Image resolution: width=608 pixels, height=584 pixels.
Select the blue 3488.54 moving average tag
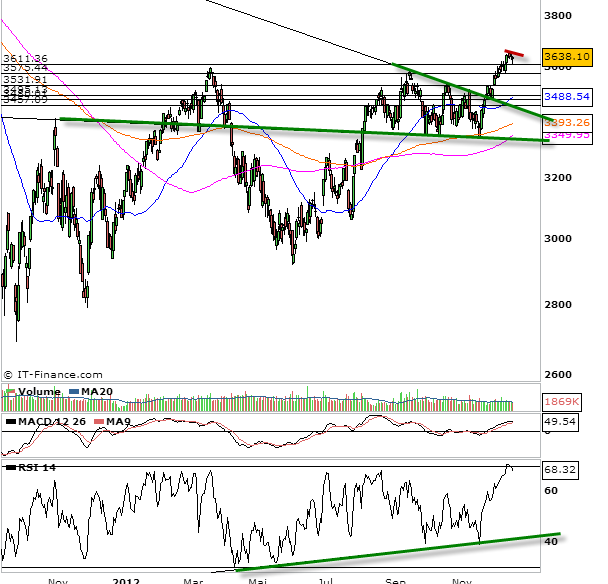point(567,98)
